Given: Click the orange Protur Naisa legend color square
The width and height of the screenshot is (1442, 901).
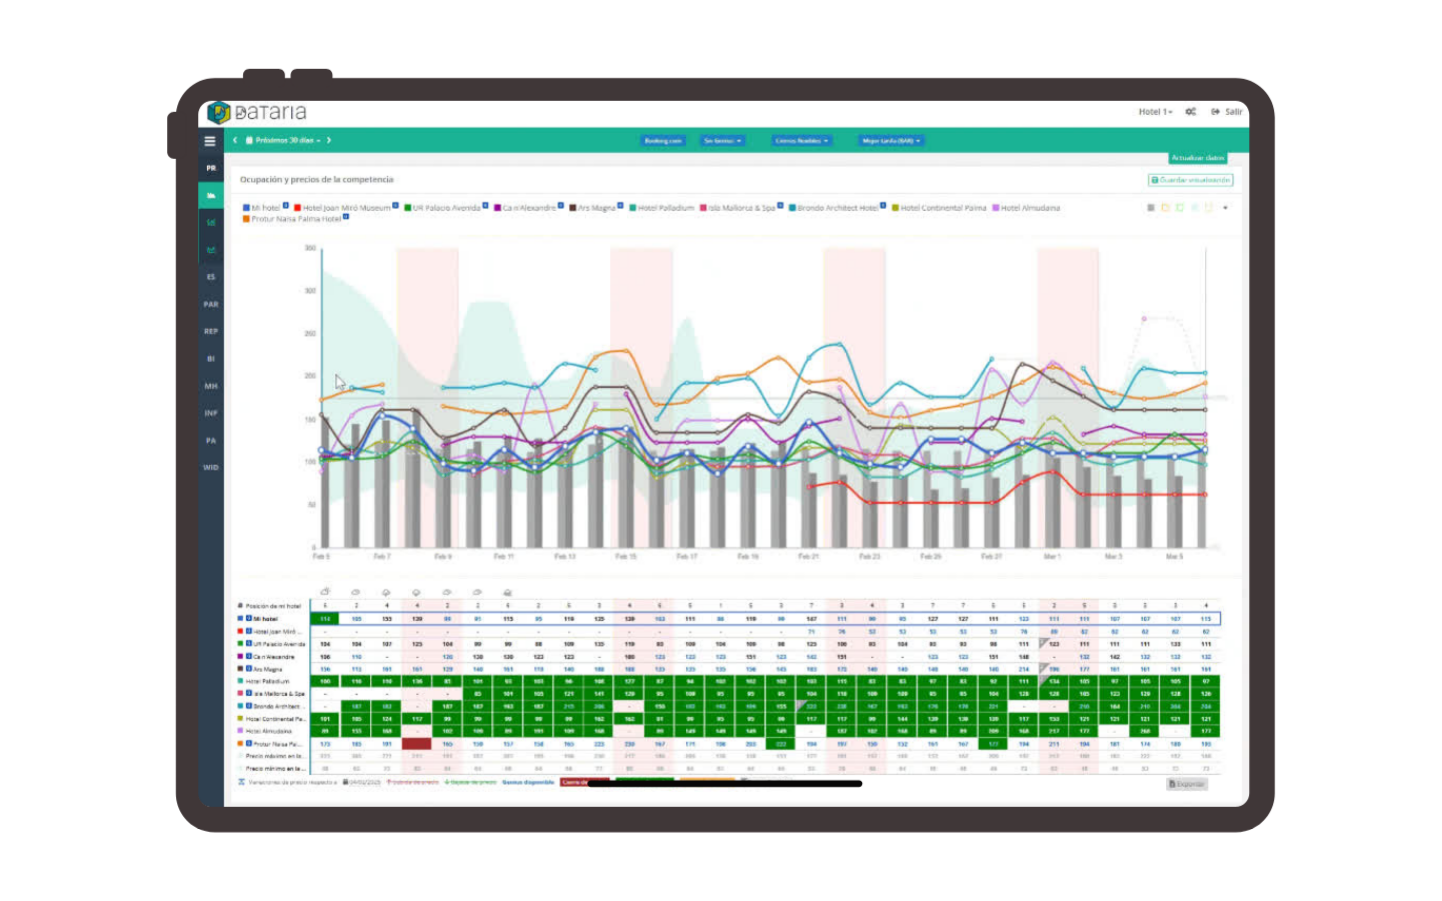Looking at the screenshot, I should (246, 218).
